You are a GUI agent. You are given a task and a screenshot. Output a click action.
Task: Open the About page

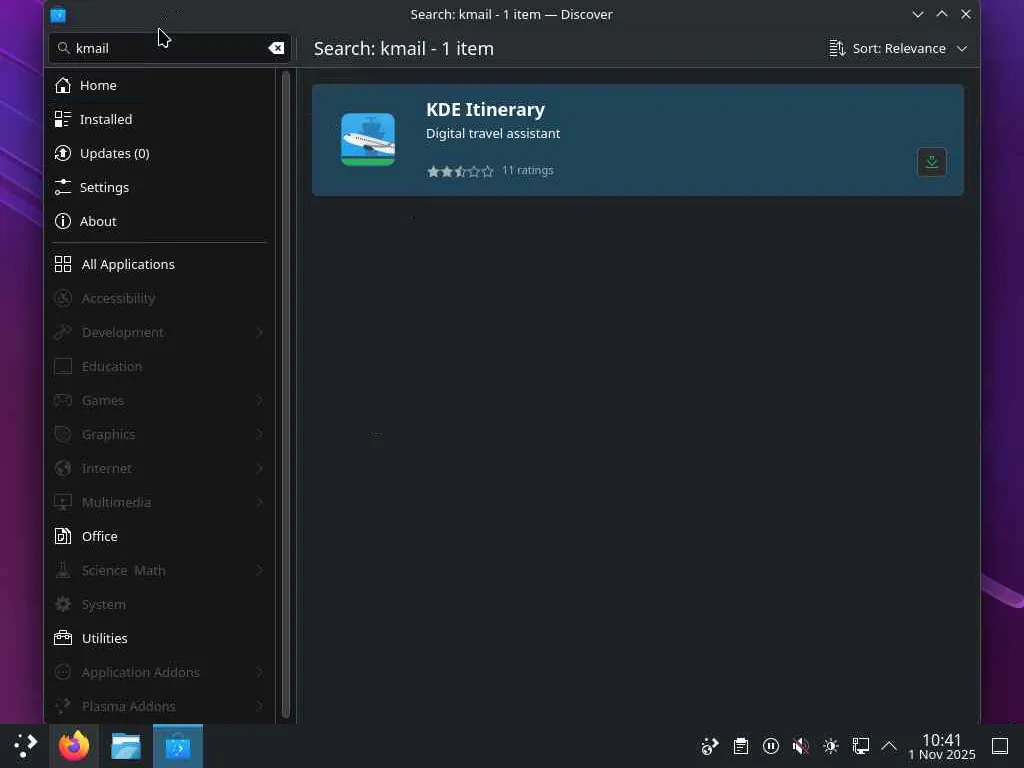pyautogui.click(x=159, y=221)
